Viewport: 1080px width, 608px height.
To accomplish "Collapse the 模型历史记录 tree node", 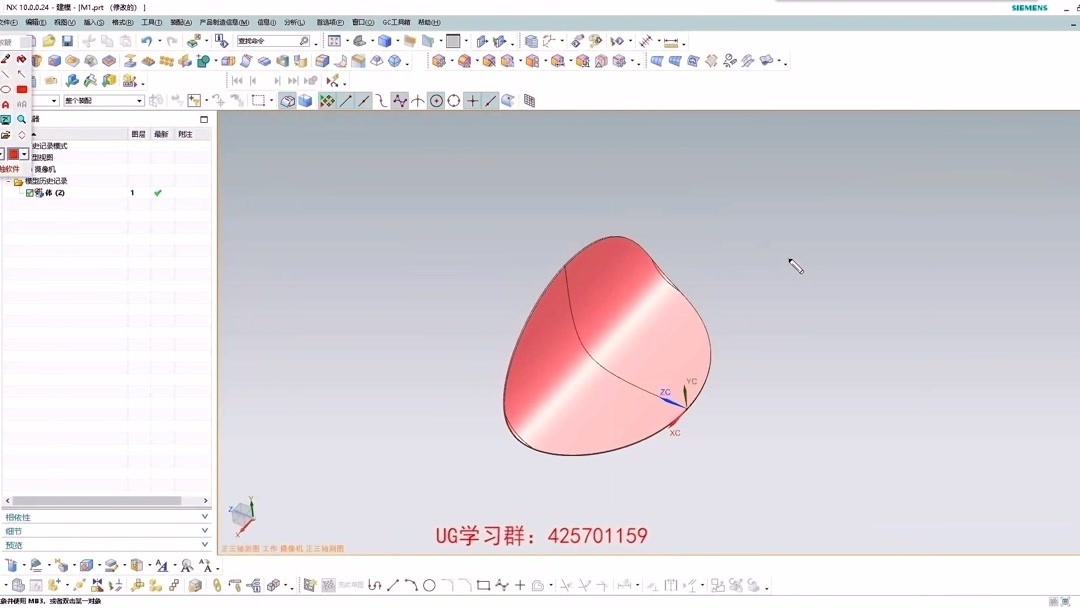I will [8, 180].
